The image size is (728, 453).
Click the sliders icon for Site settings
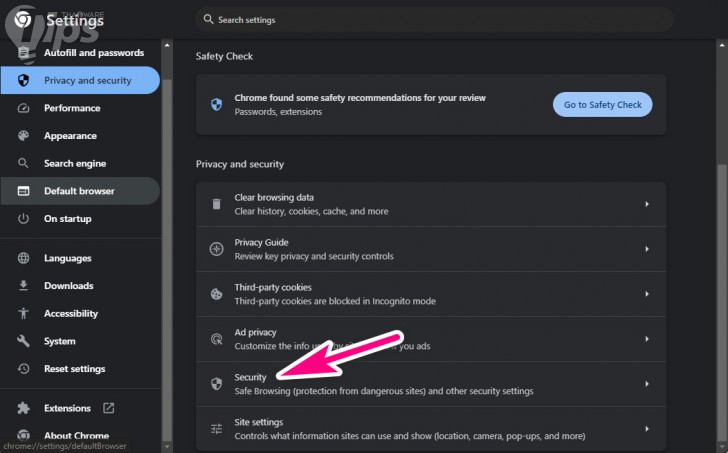click(216, 429)
